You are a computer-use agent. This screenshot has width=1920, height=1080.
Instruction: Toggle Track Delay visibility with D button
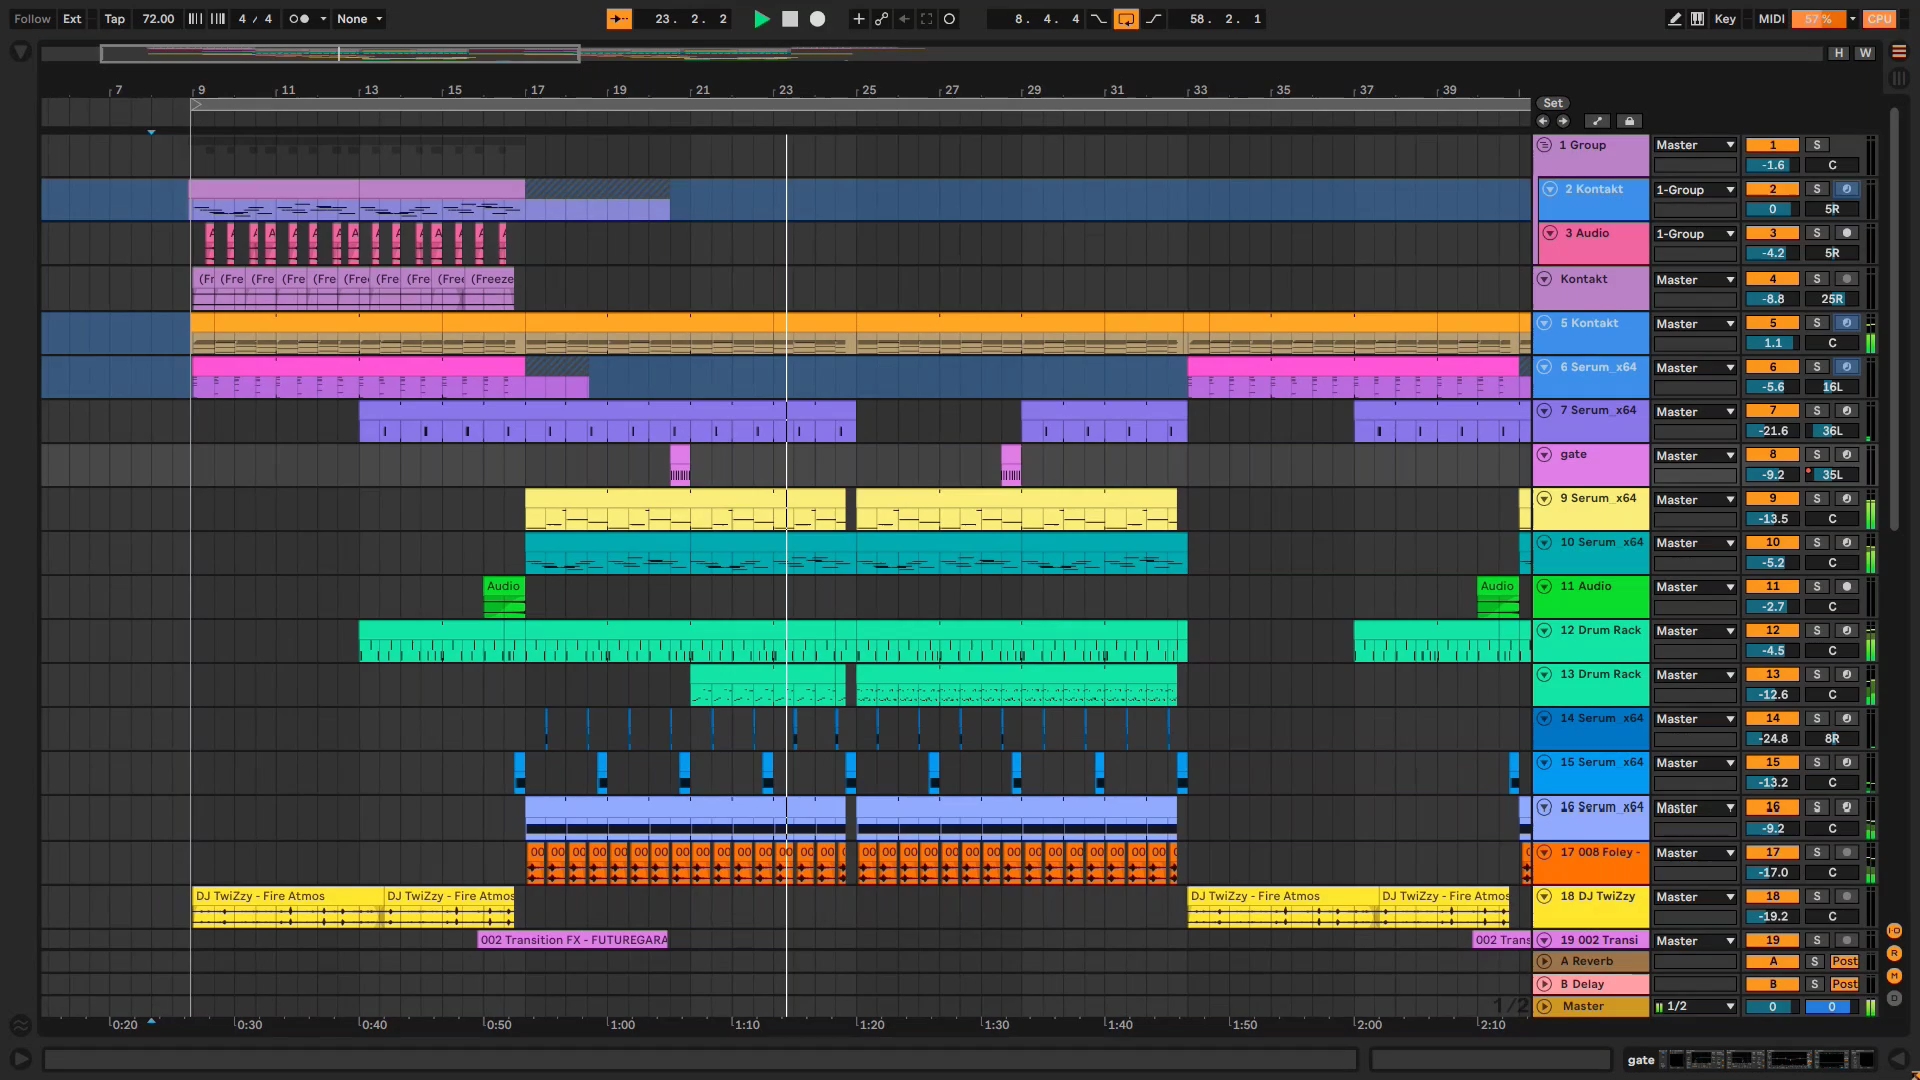pos(1894,998)
